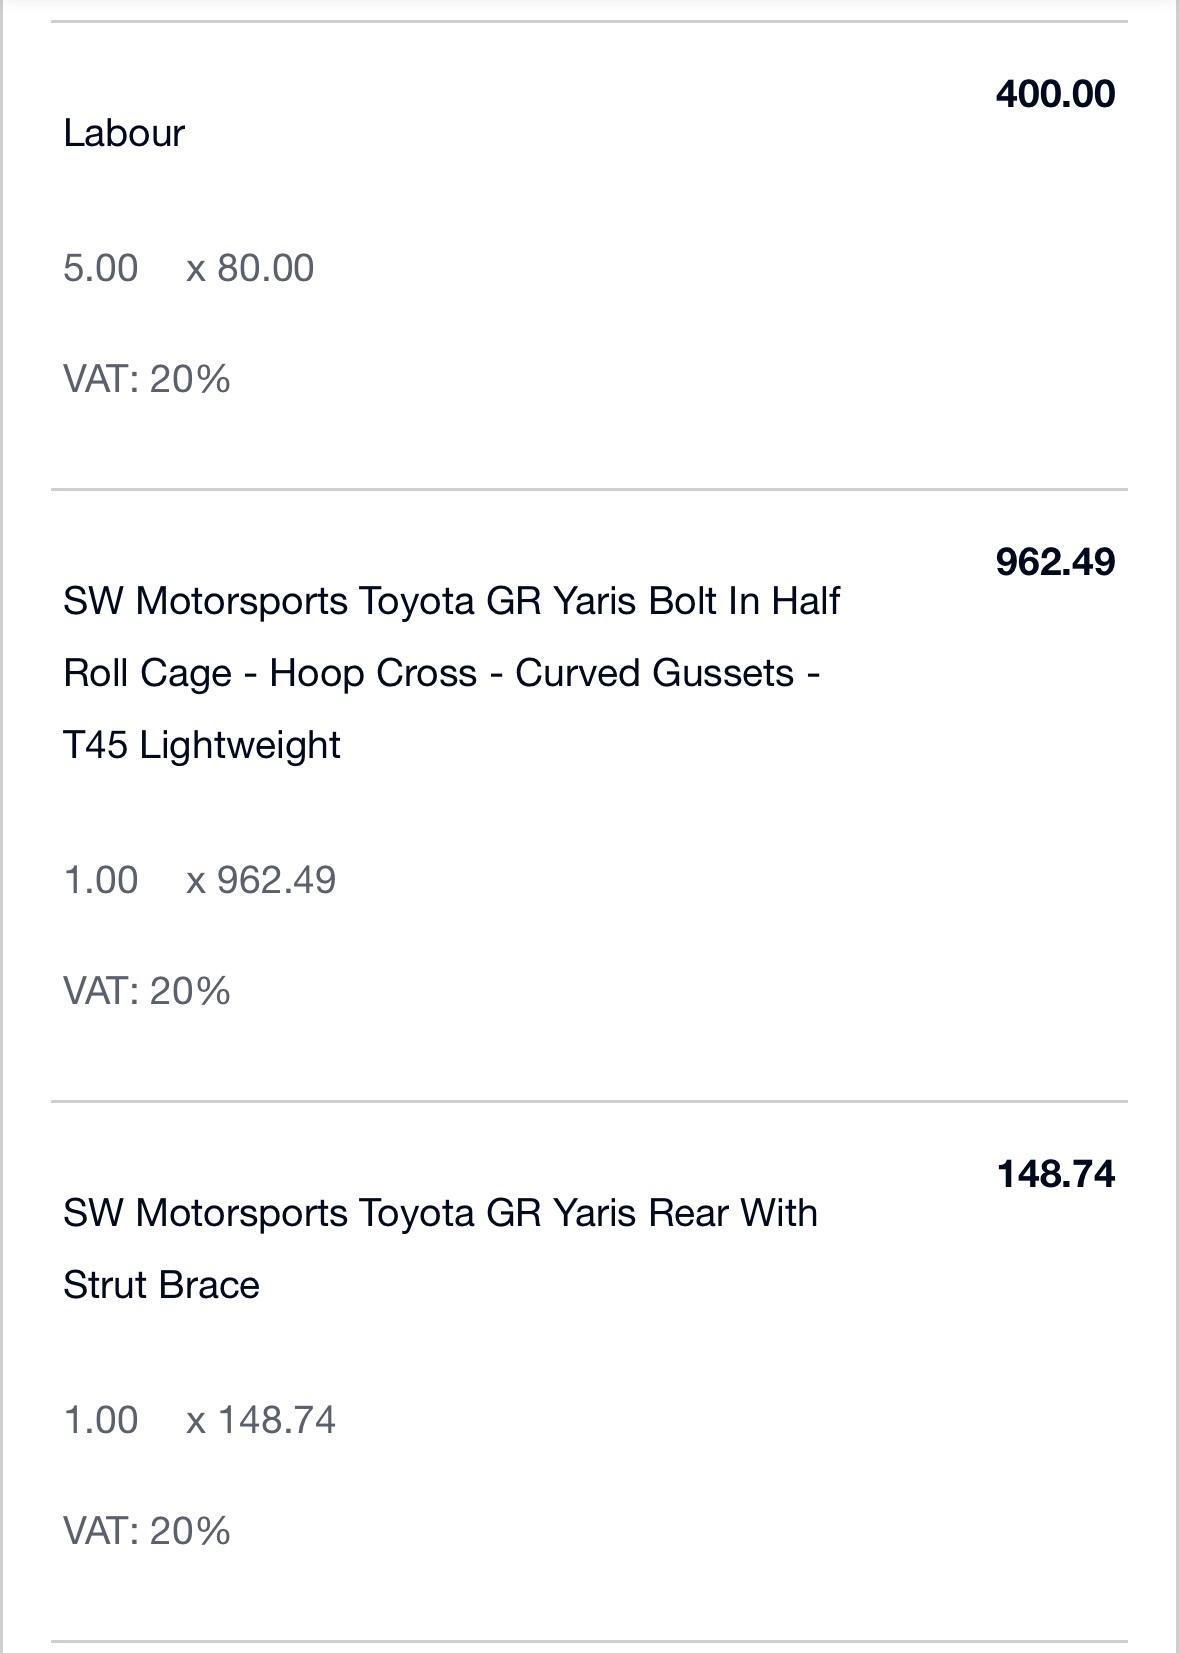Select the Labour VAT: 20% text
Image resolution: width=1179 pixels, height=1653 pixels.
point(147,379)
